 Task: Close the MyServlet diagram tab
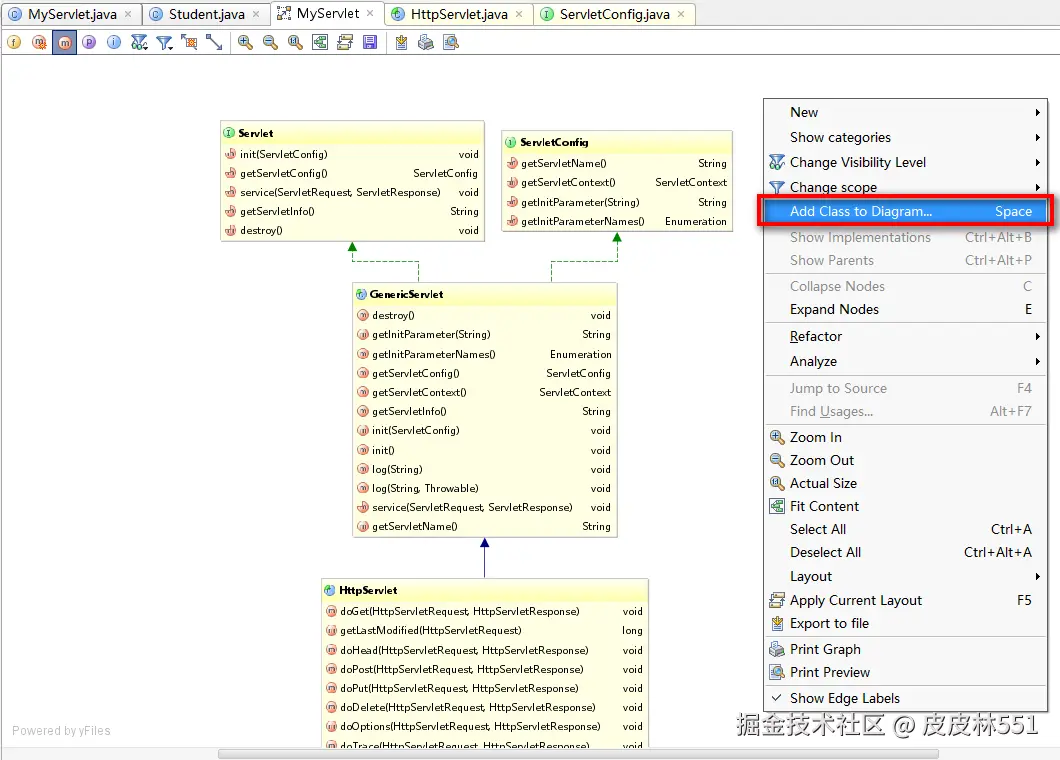(370, 13)
